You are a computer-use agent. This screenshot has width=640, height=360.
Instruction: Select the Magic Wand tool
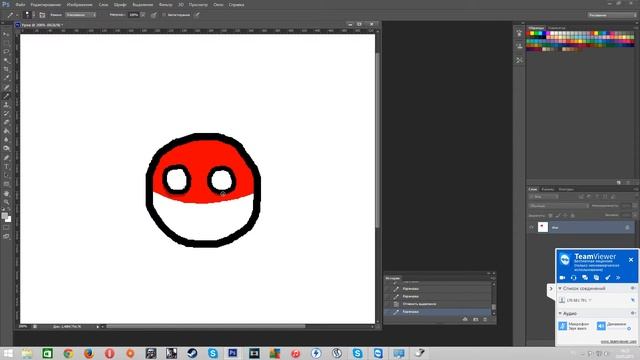(x=6, y=60)
